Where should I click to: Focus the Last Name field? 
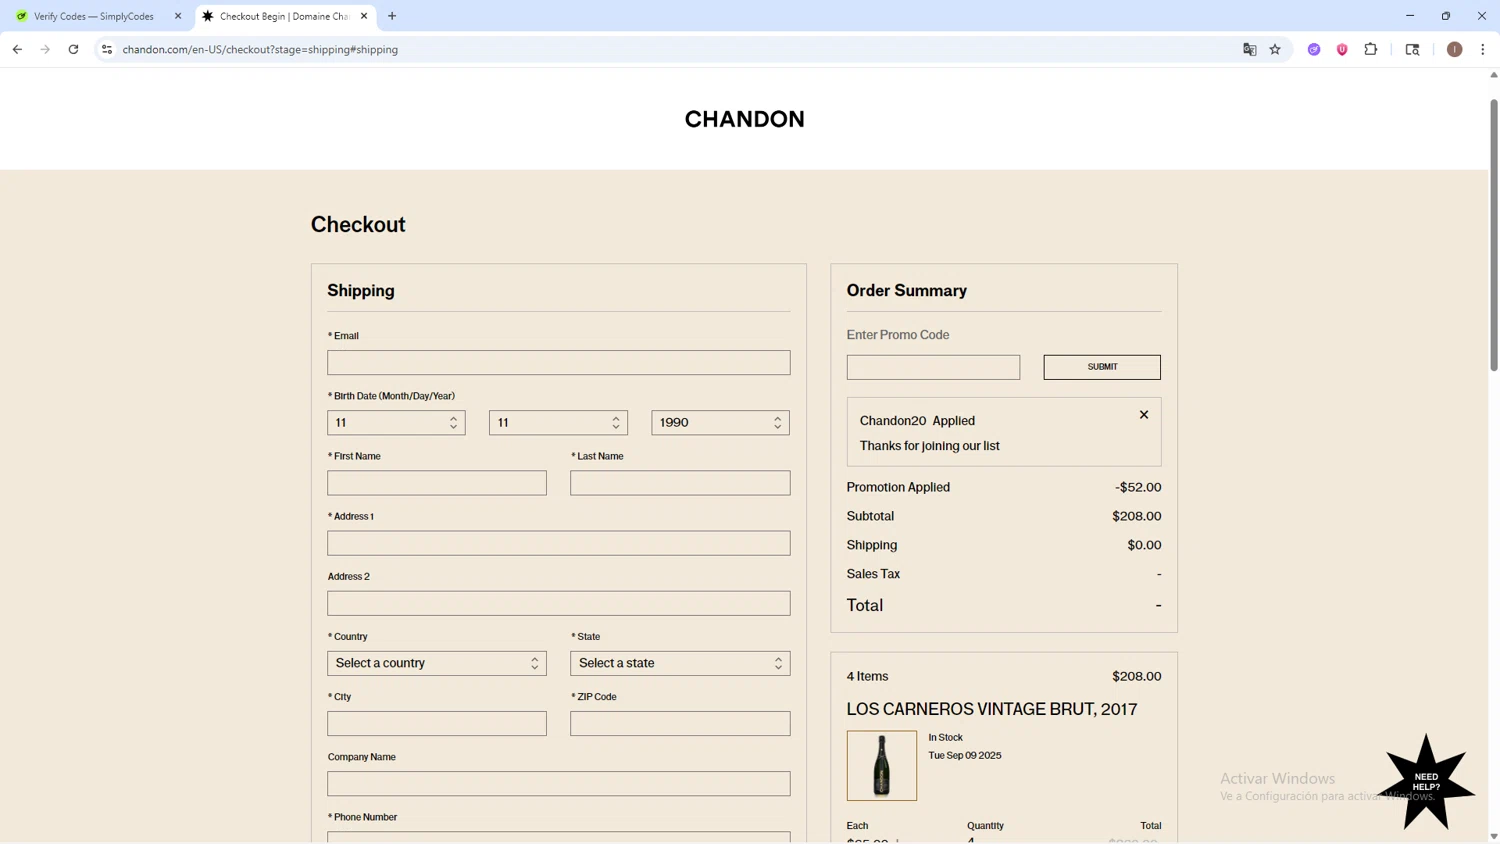680,483
